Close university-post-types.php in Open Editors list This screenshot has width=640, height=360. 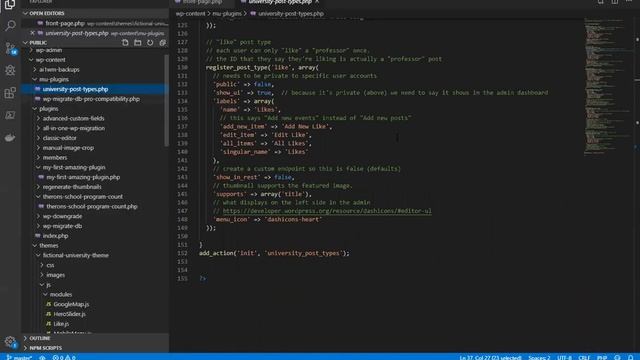point(33,33)
